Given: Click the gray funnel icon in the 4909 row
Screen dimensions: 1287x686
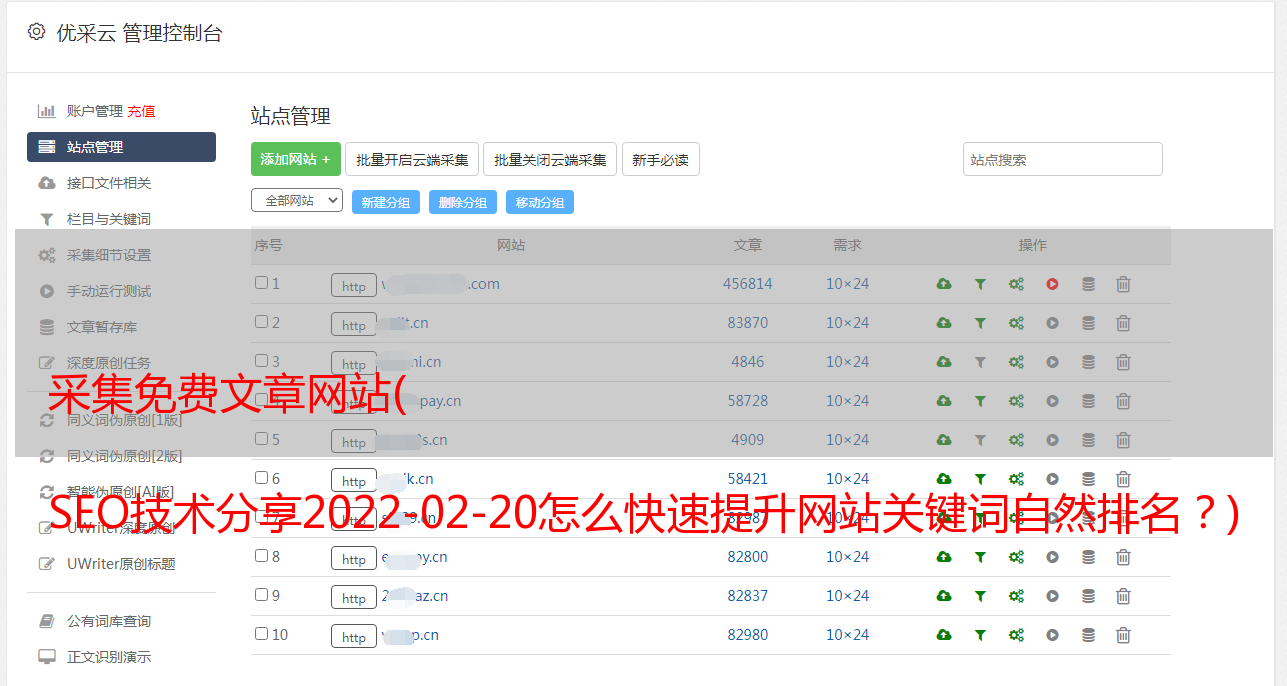Looking at the screenshot, I should 980,440.
